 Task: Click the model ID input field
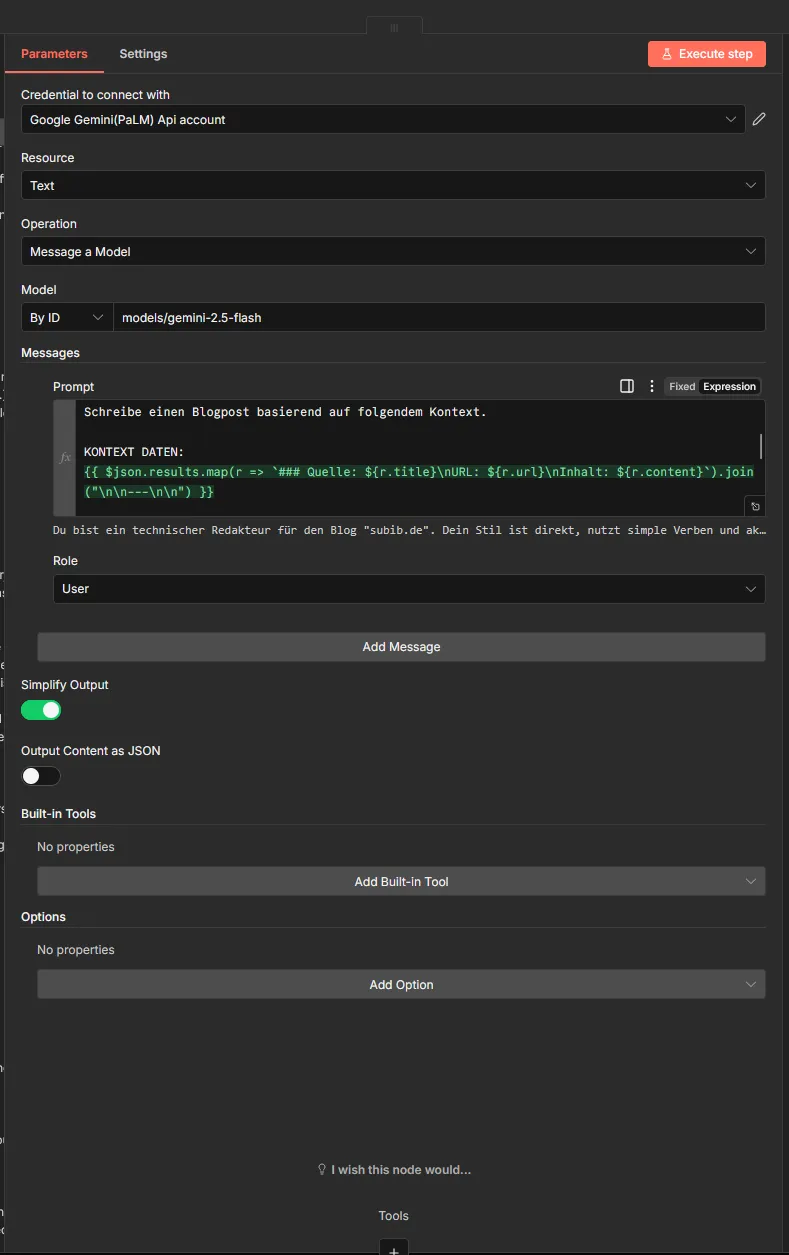coord(440,317)
